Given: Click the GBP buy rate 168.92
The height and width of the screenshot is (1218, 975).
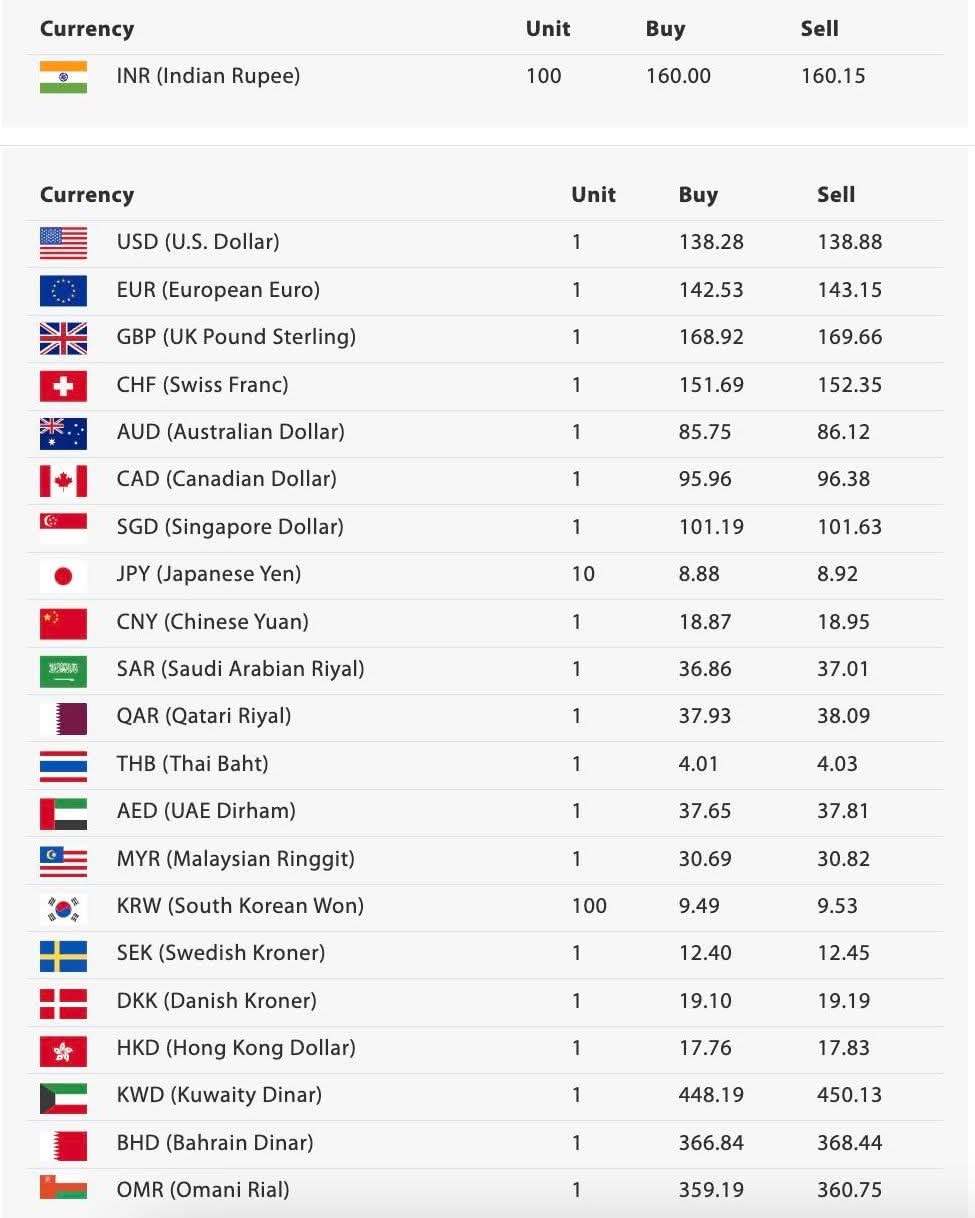Looking at the screenshot, I should coord(711,337).
